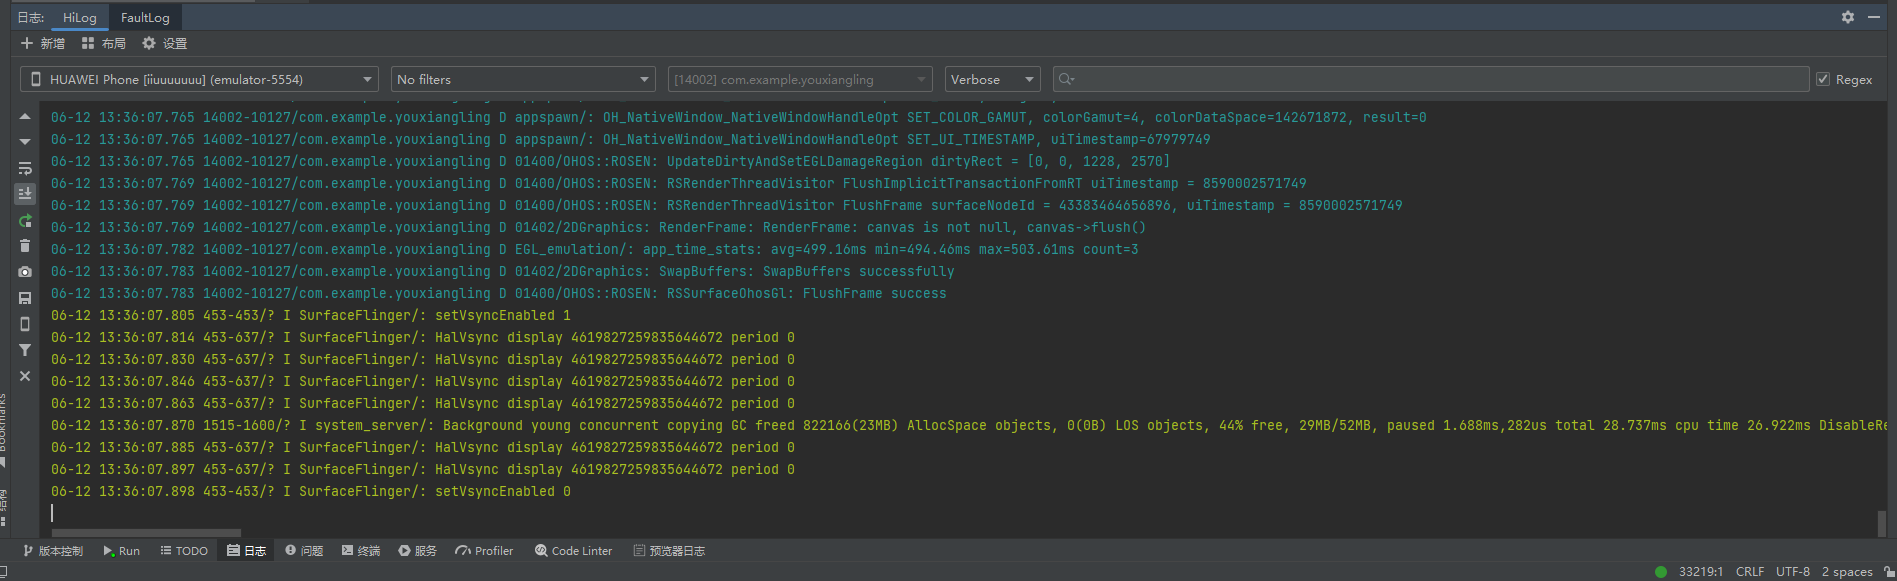Click the 新增 plus button
The height and width of the screenshot is (581, 1897).
coord(43,43)
